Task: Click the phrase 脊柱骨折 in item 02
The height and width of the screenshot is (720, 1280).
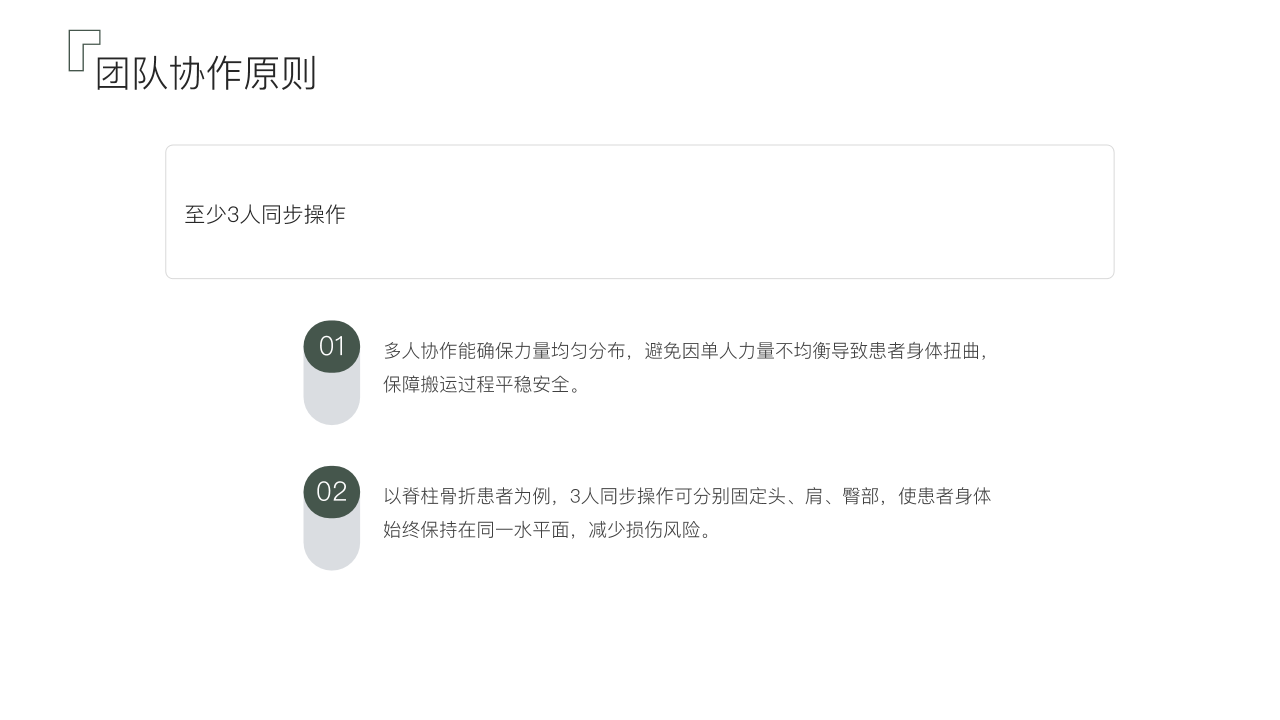Action: click(439, 496)
